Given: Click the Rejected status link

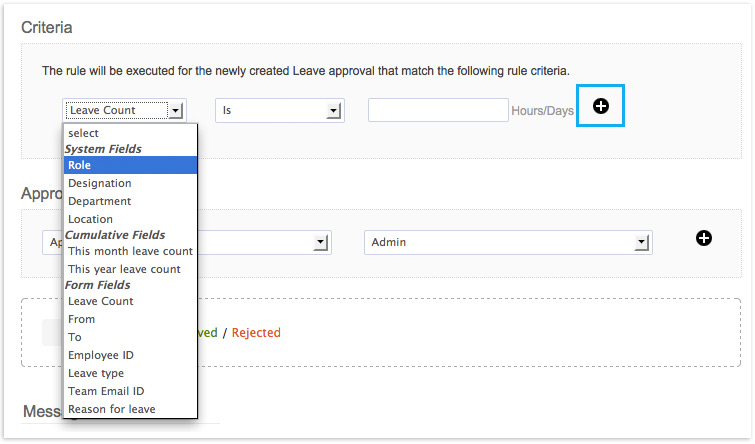Looking at the screenshot, I should [256, 333].
